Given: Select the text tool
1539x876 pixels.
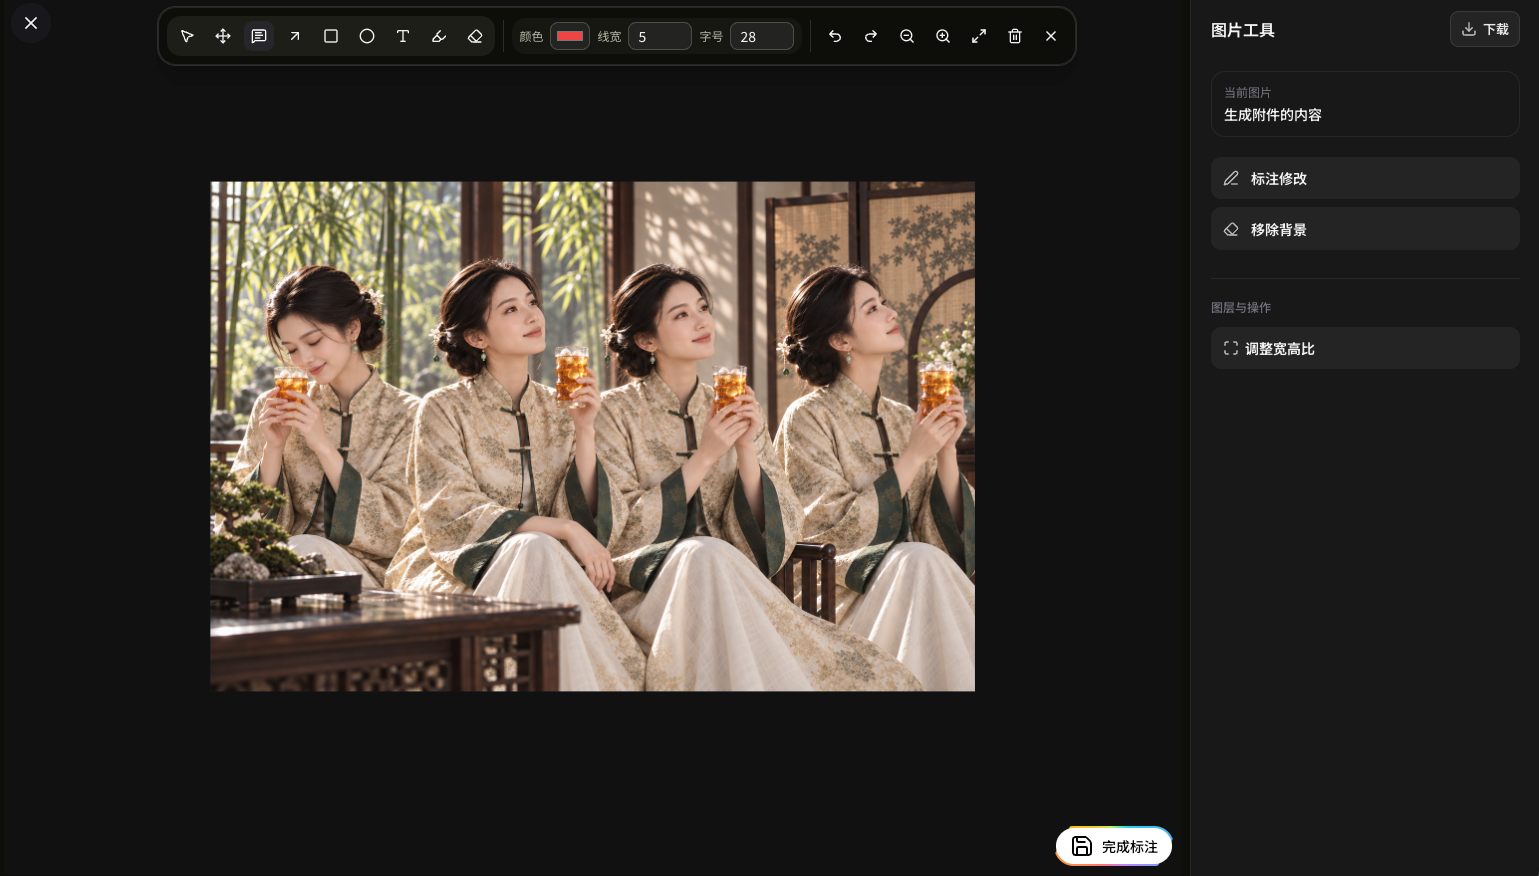Looking at the screenshot, I should 403,36.
